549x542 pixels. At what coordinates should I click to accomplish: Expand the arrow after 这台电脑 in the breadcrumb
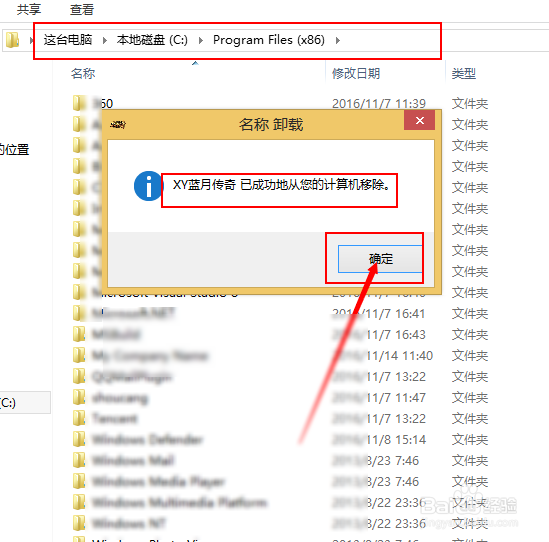(x=104, y=40)
